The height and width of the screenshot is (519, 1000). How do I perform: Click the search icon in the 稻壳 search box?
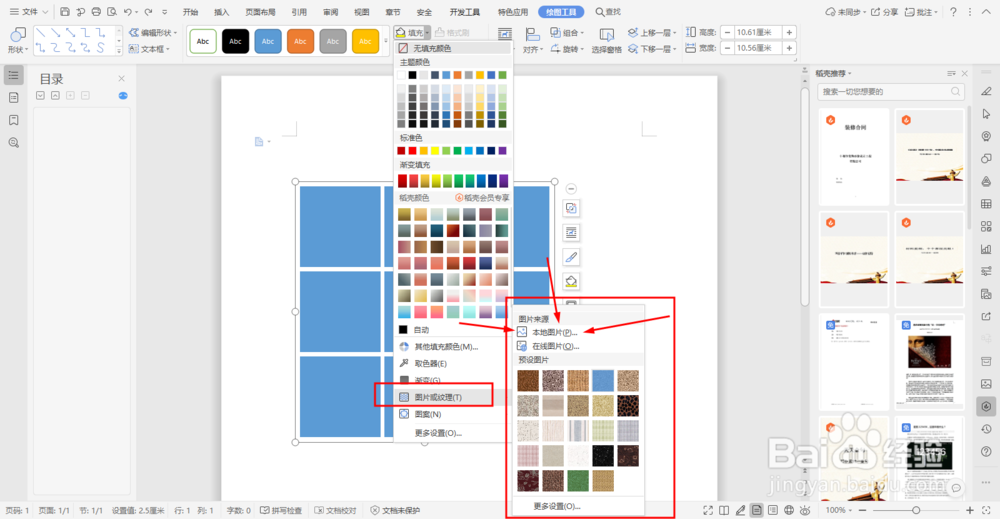[x=955, y=91]
